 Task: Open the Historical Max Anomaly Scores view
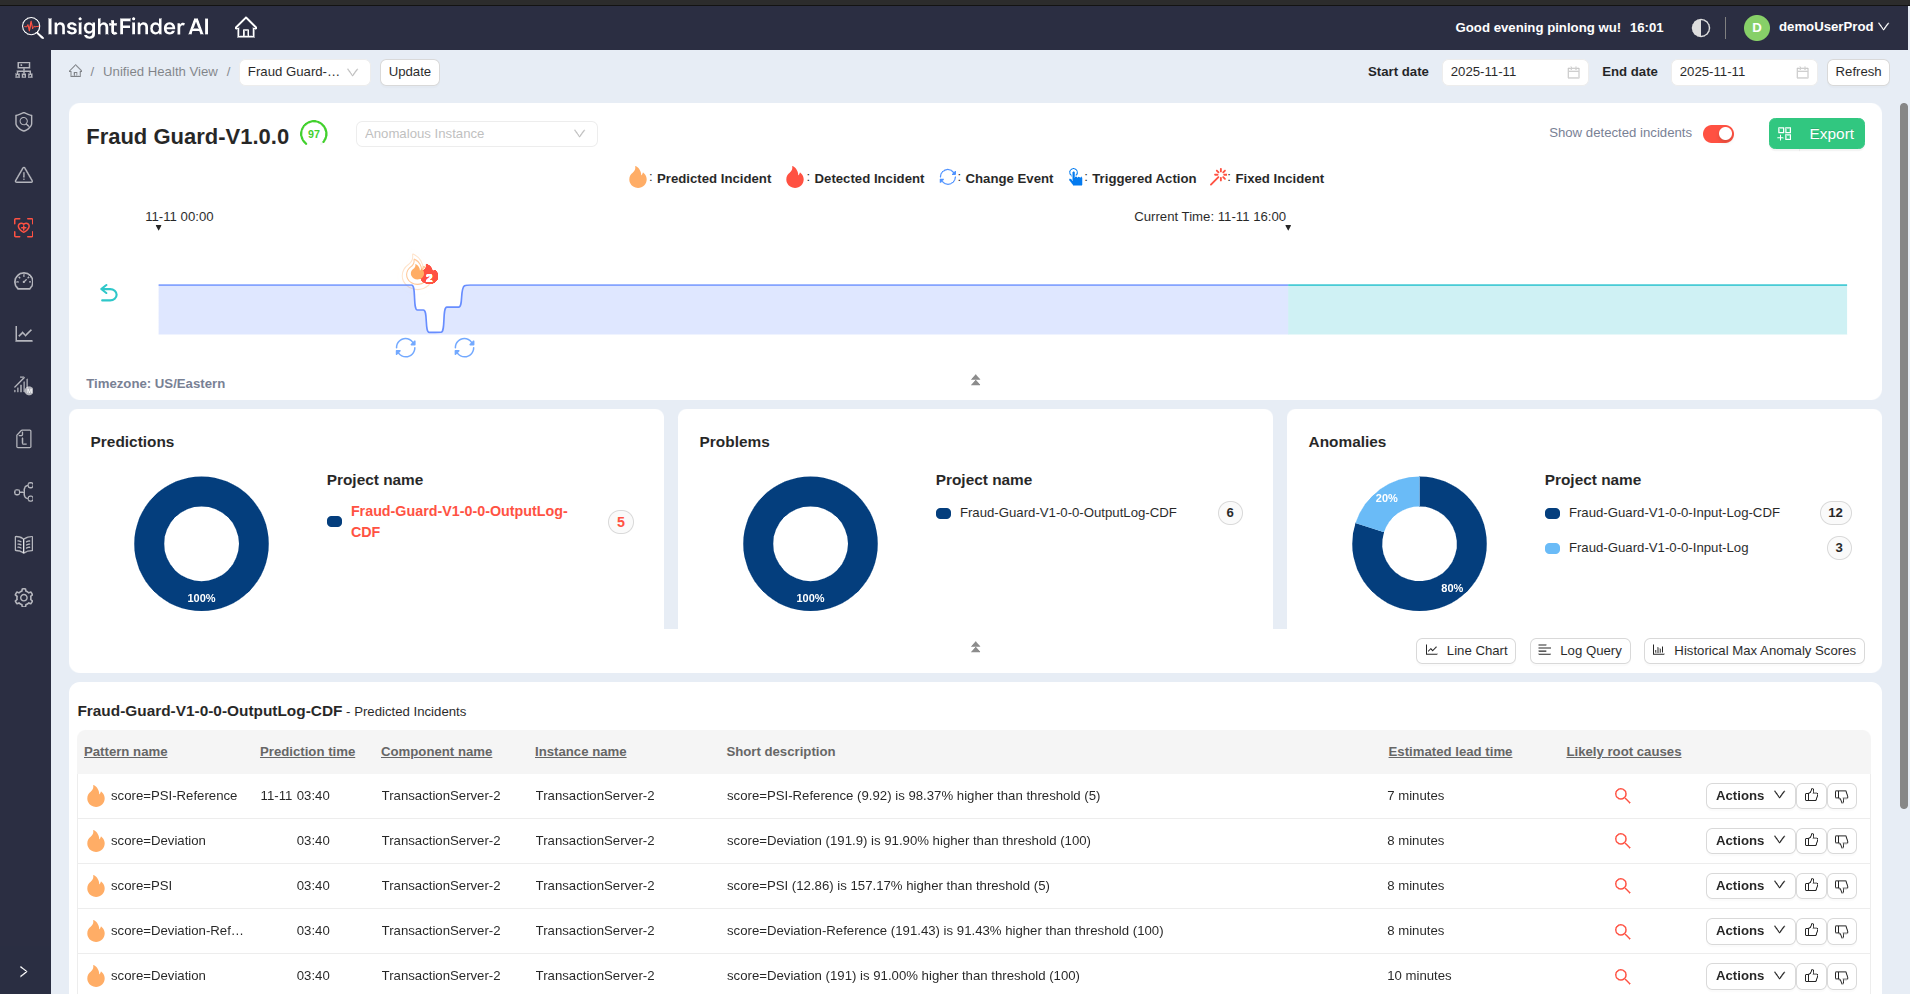pyautogui.click(x=1753, y=651)
